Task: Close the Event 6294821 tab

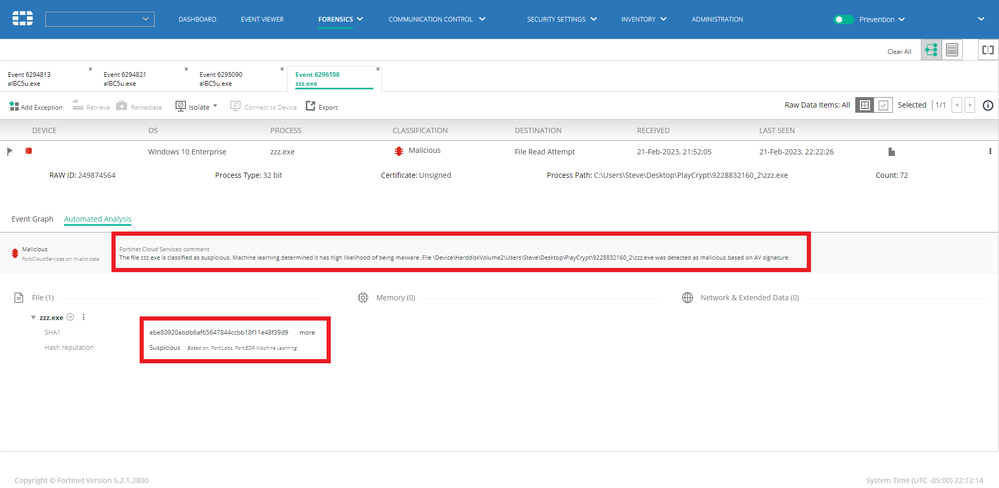Action: click(x=185, y=69)
